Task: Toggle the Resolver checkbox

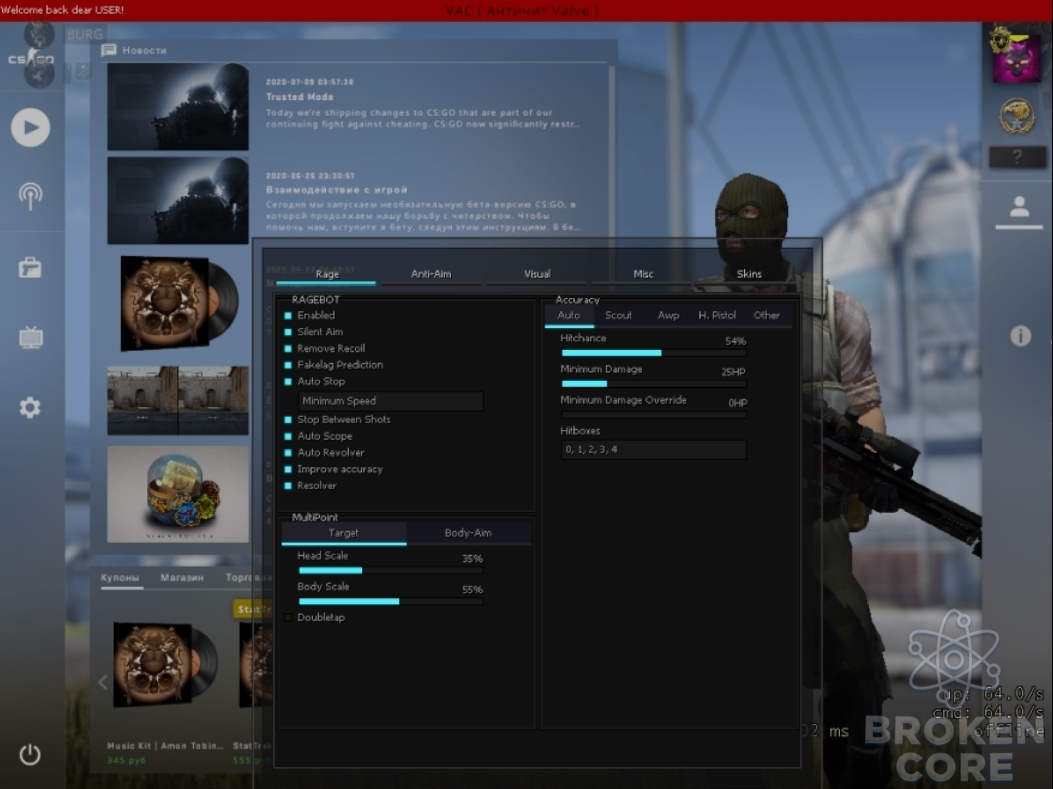Action: tap(288, 485)
